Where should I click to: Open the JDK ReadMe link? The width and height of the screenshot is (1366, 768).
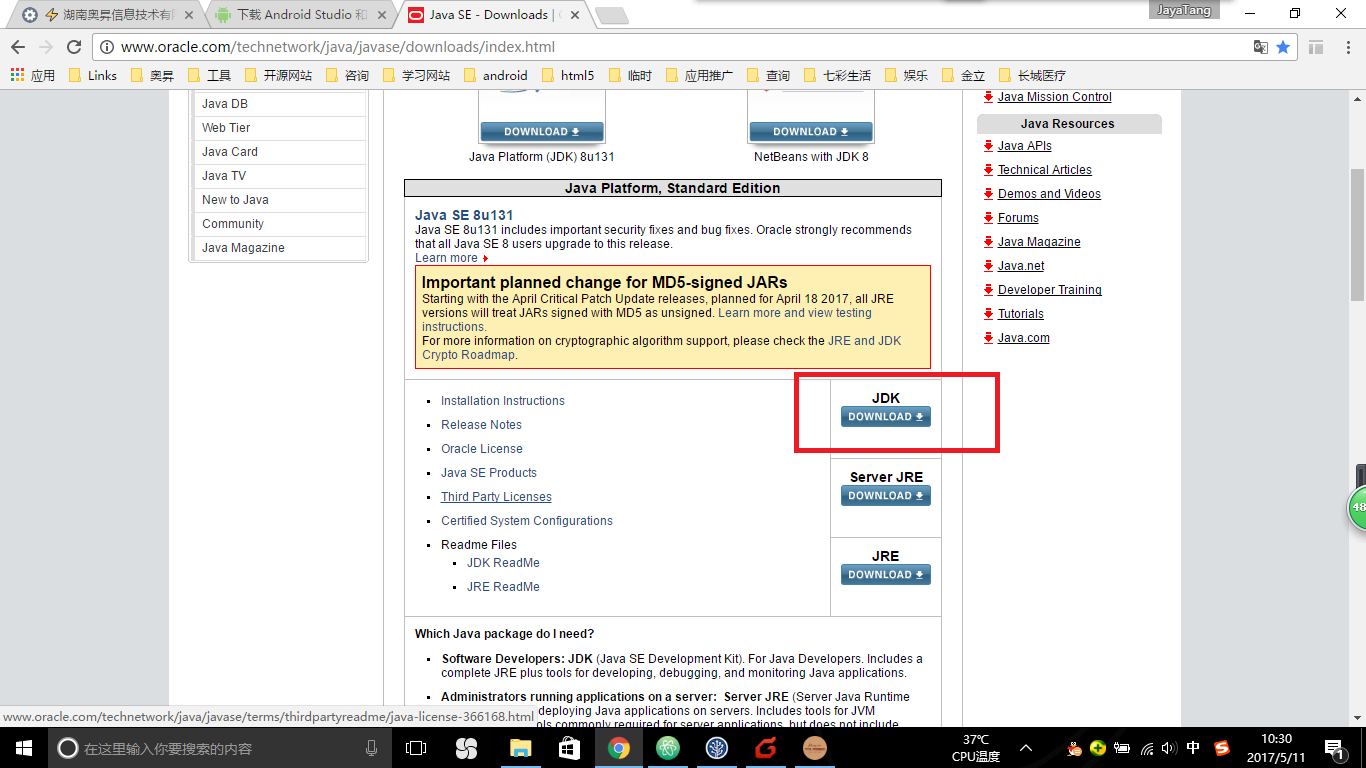[x=503, y=563]
